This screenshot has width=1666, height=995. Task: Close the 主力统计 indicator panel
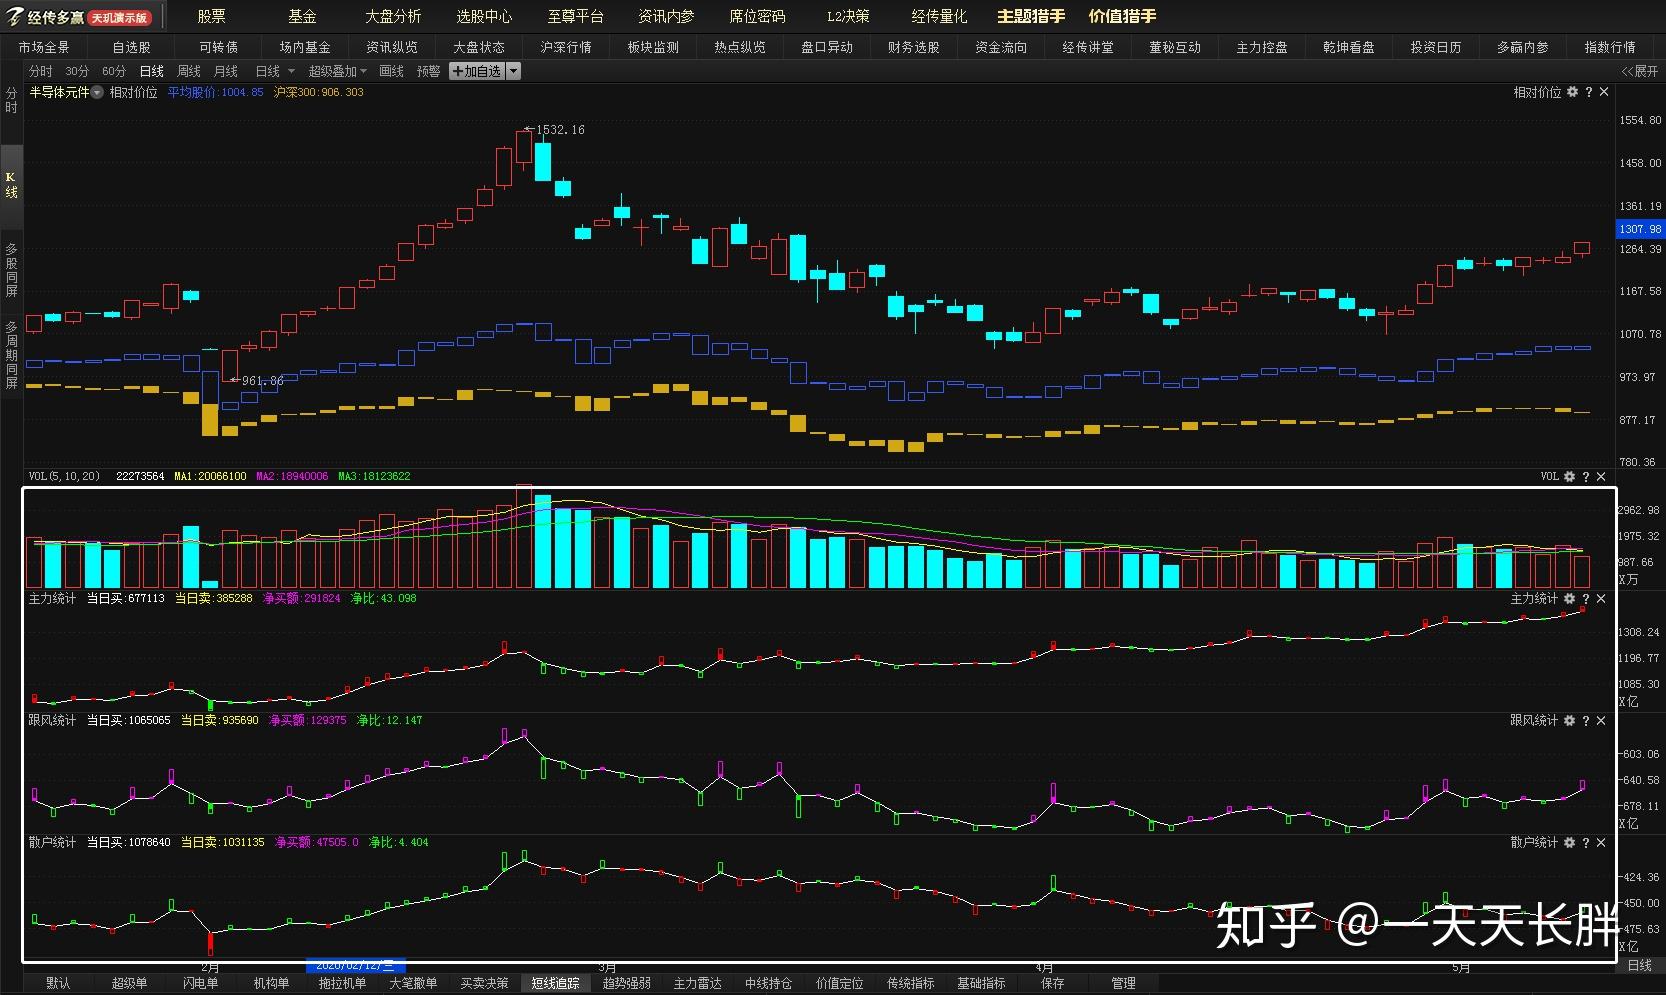click(1601, 599)
